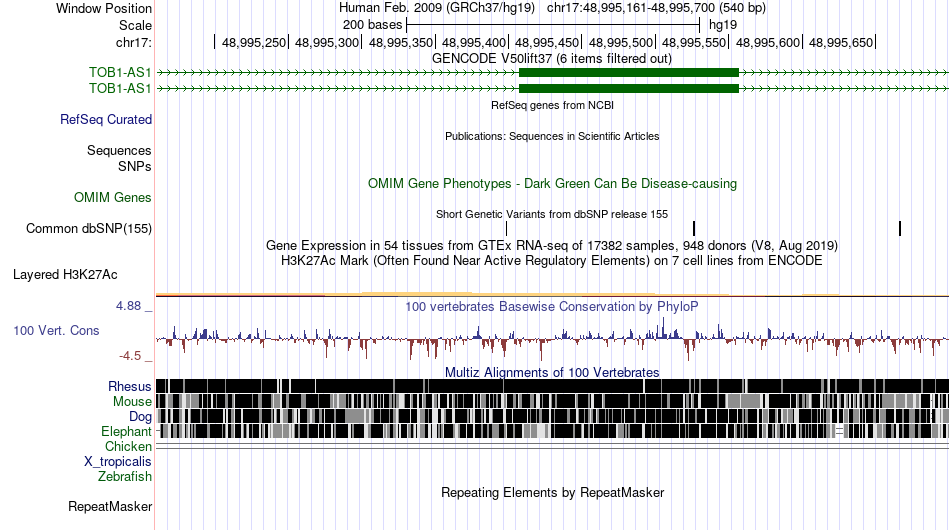Click the Rhesus alignment bar

pos(552,386)
